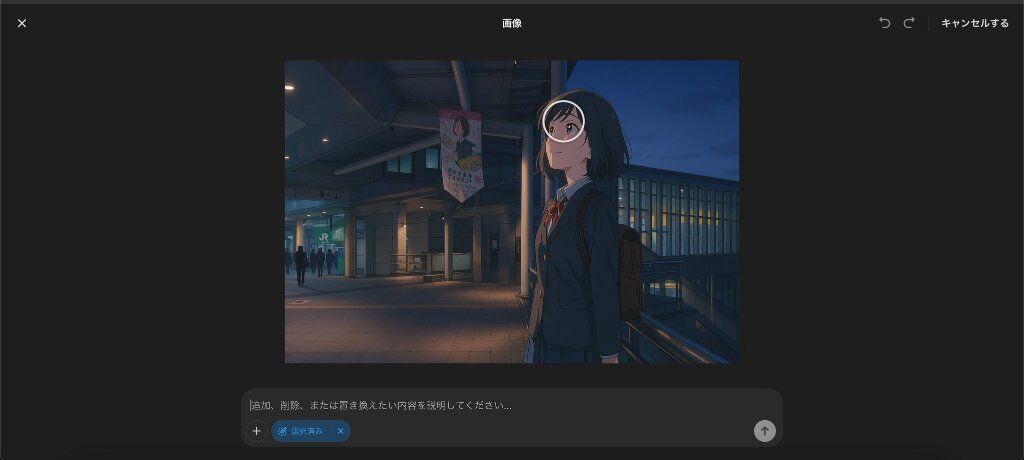Screen dimensions: 1024x460
Task: Send the edit prompt with the up-arrow button
Action: tap(765, 431)
